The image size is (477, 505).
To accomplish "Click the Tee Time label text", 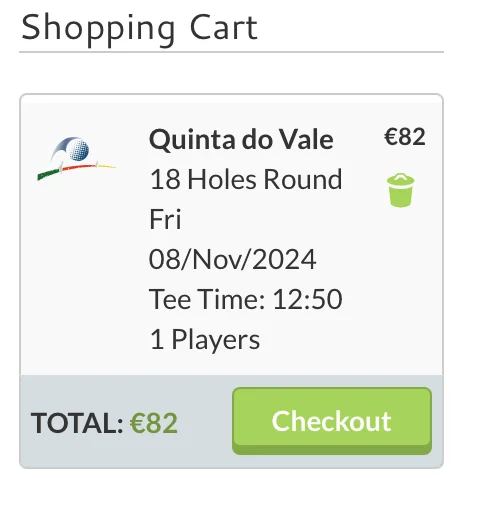I will (x=207, y=299).
